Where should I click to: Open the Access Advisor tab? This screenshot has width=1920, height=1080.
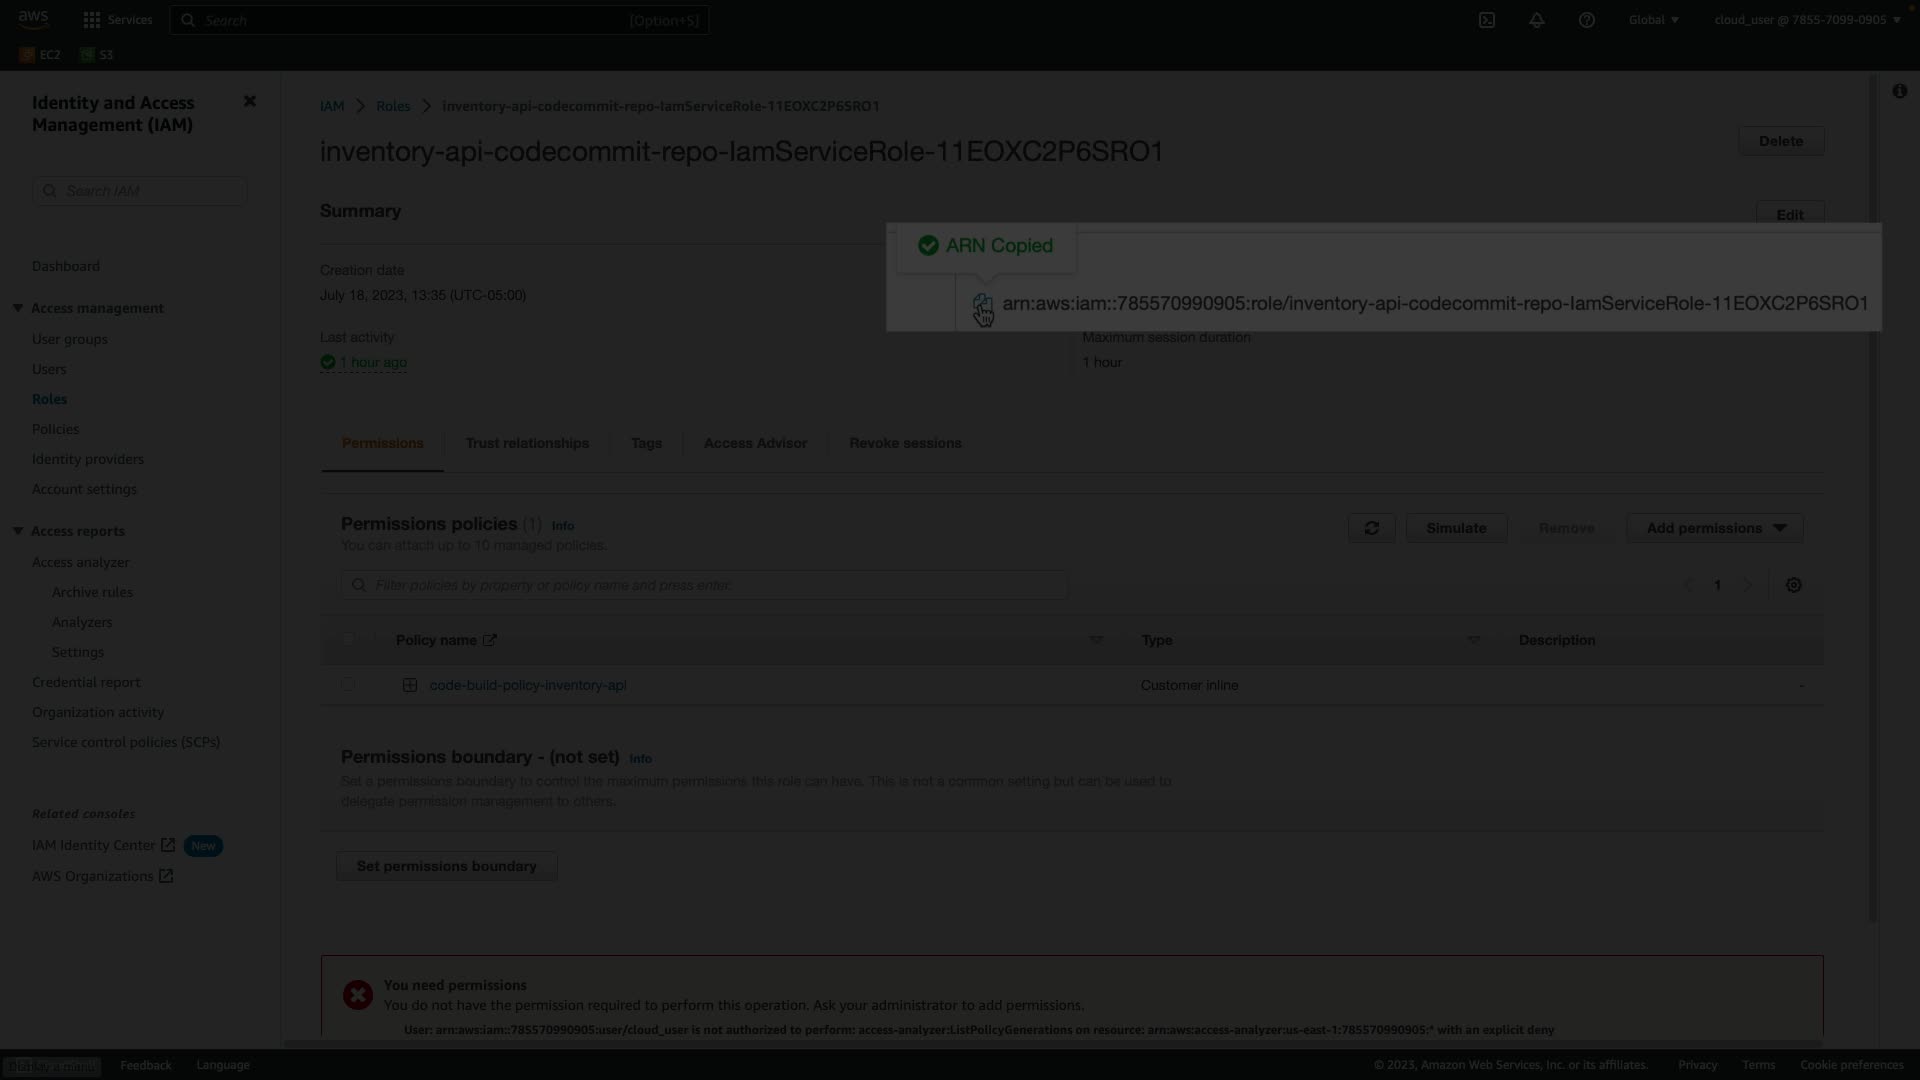pos(755,443)
